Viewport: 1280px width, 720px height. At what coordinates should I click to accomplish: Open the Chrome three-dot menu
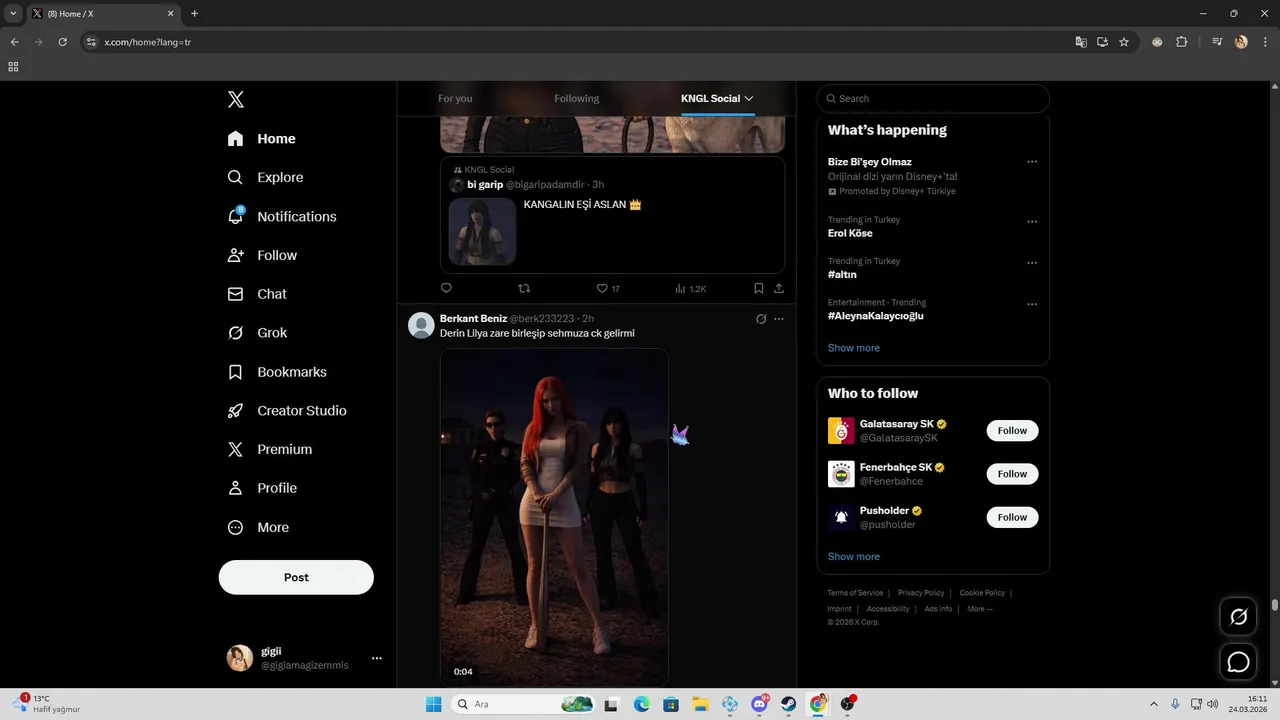[x=1265, y=42]
